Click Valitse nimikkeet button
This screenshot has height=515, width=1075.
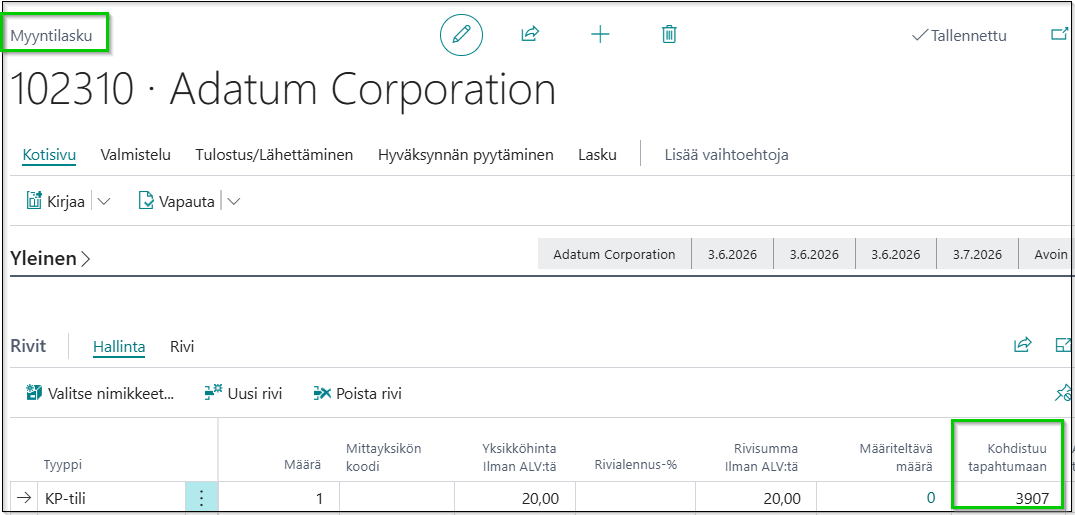coord(100,394)
